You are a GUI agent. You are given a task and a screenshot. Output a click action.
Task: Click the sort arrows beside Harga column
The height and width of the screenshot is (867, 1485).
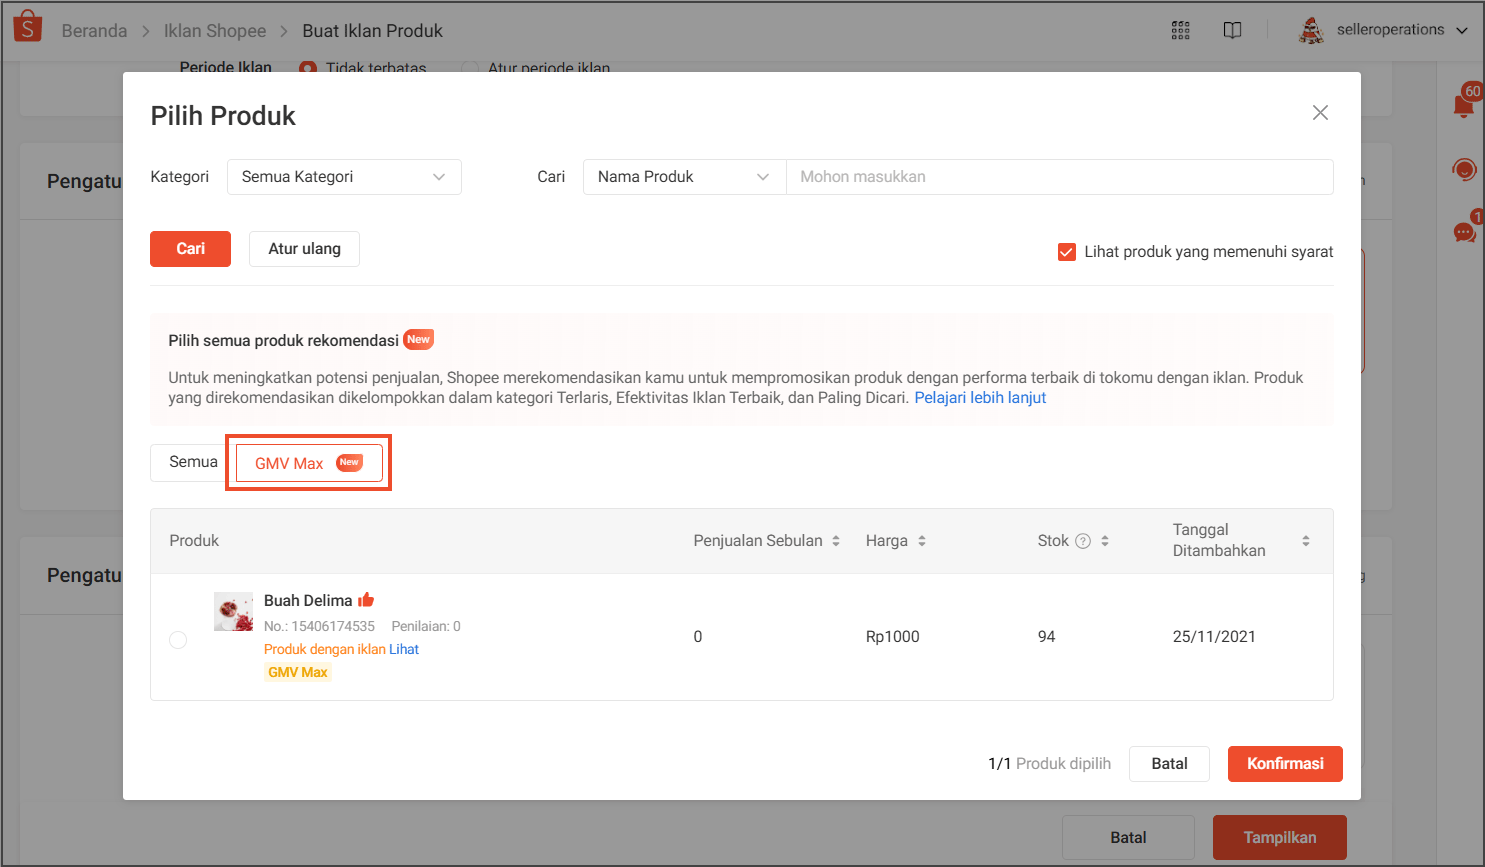922,540
